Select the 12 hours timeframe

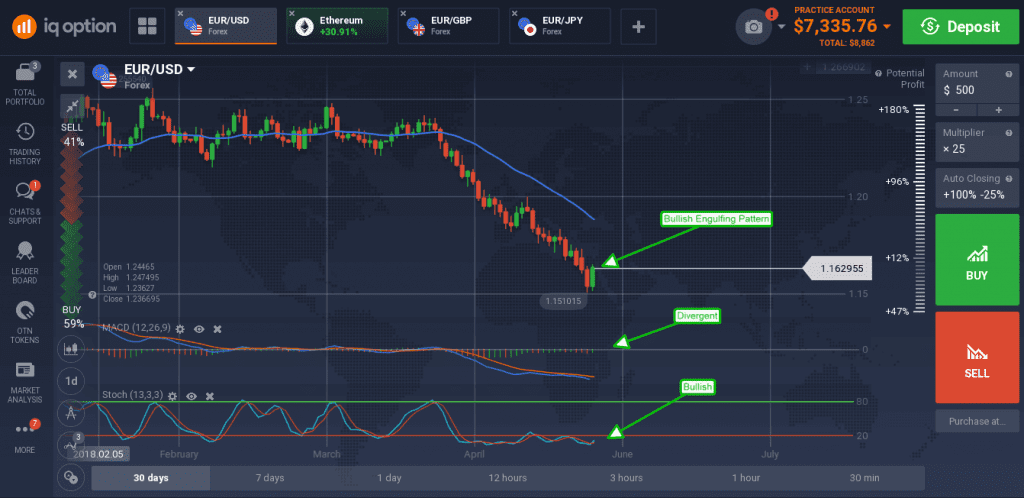(x=508, y=478)
